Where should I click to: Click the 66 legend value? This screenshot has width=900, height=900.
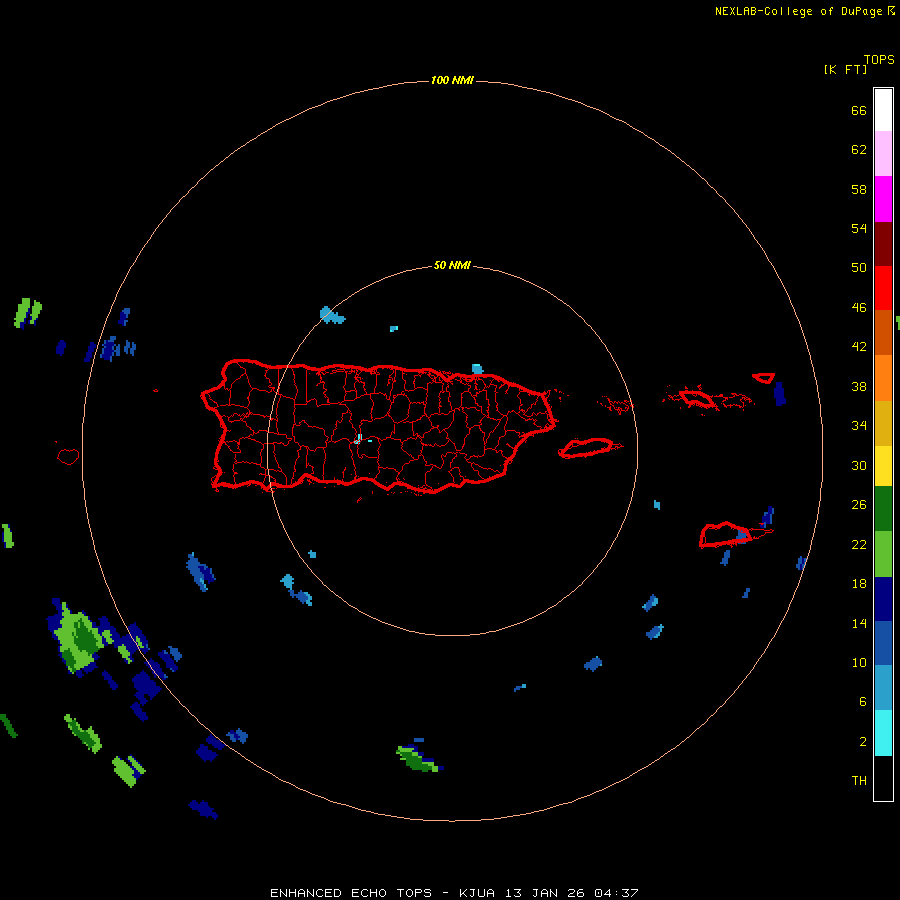859,111
